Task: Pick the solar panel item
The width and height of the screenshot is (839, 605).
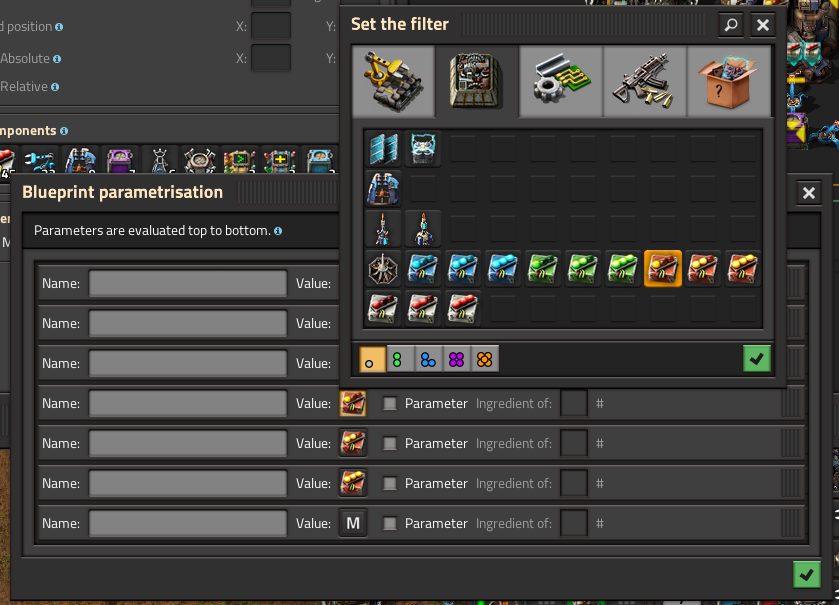Action: point(383,149)
